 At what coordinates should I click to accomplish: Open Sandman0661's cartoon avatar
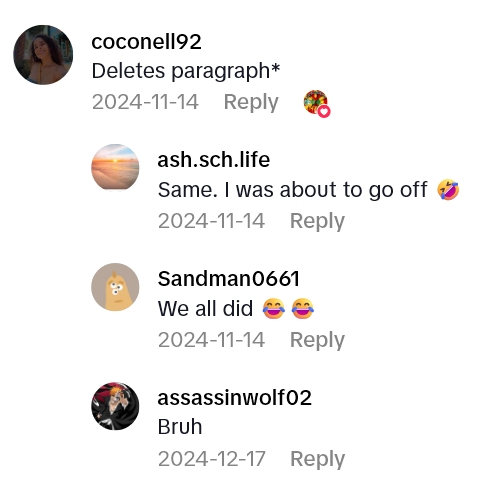(115, 287)
